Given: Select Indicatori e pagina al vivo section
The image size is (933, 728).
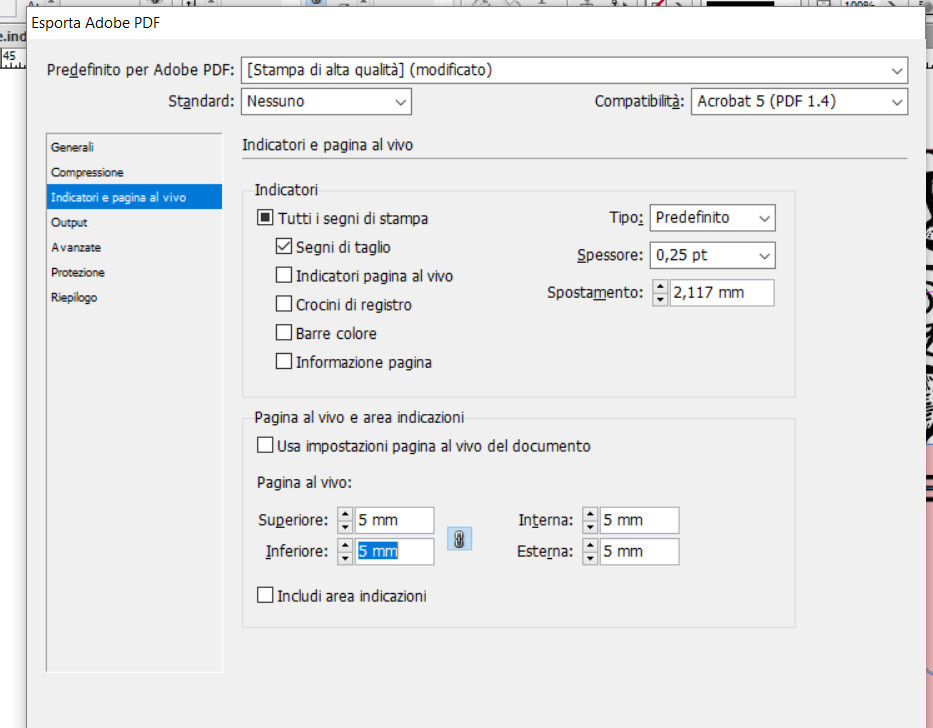Looking at the screenshot, I should [134, 197].
